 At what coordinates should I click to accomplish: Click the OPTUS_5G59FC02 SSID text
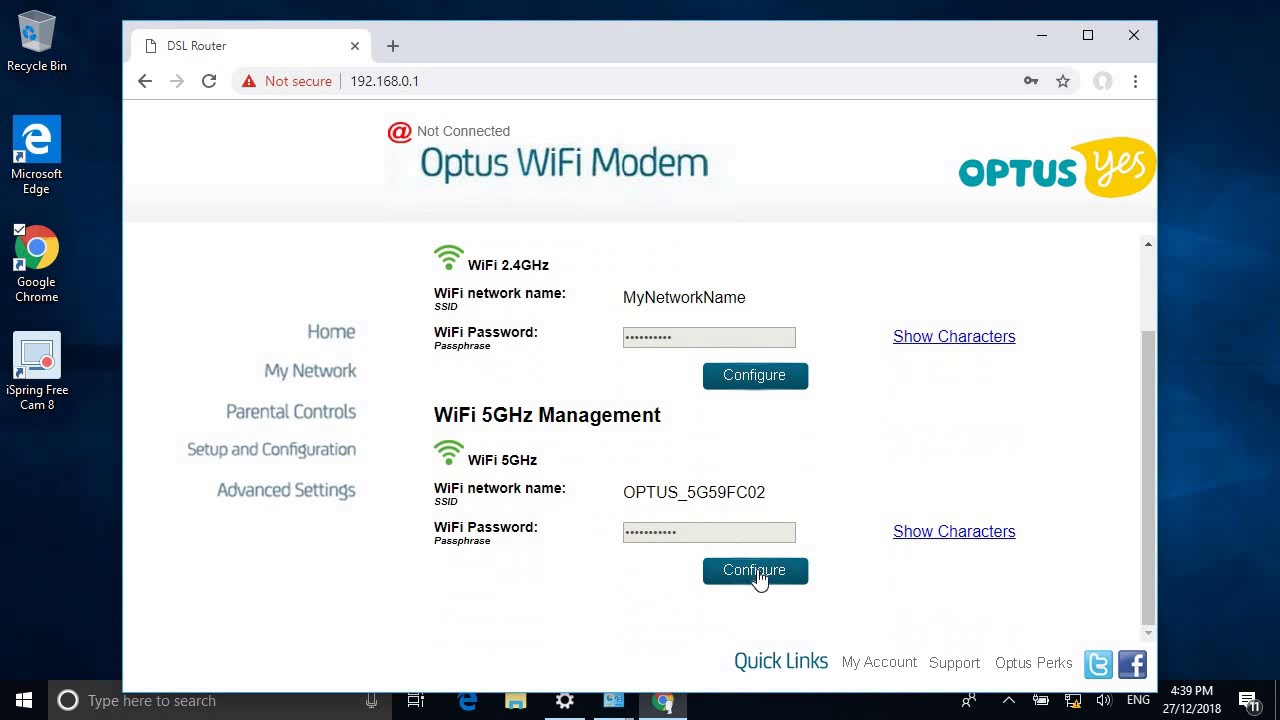pos(694,493)
